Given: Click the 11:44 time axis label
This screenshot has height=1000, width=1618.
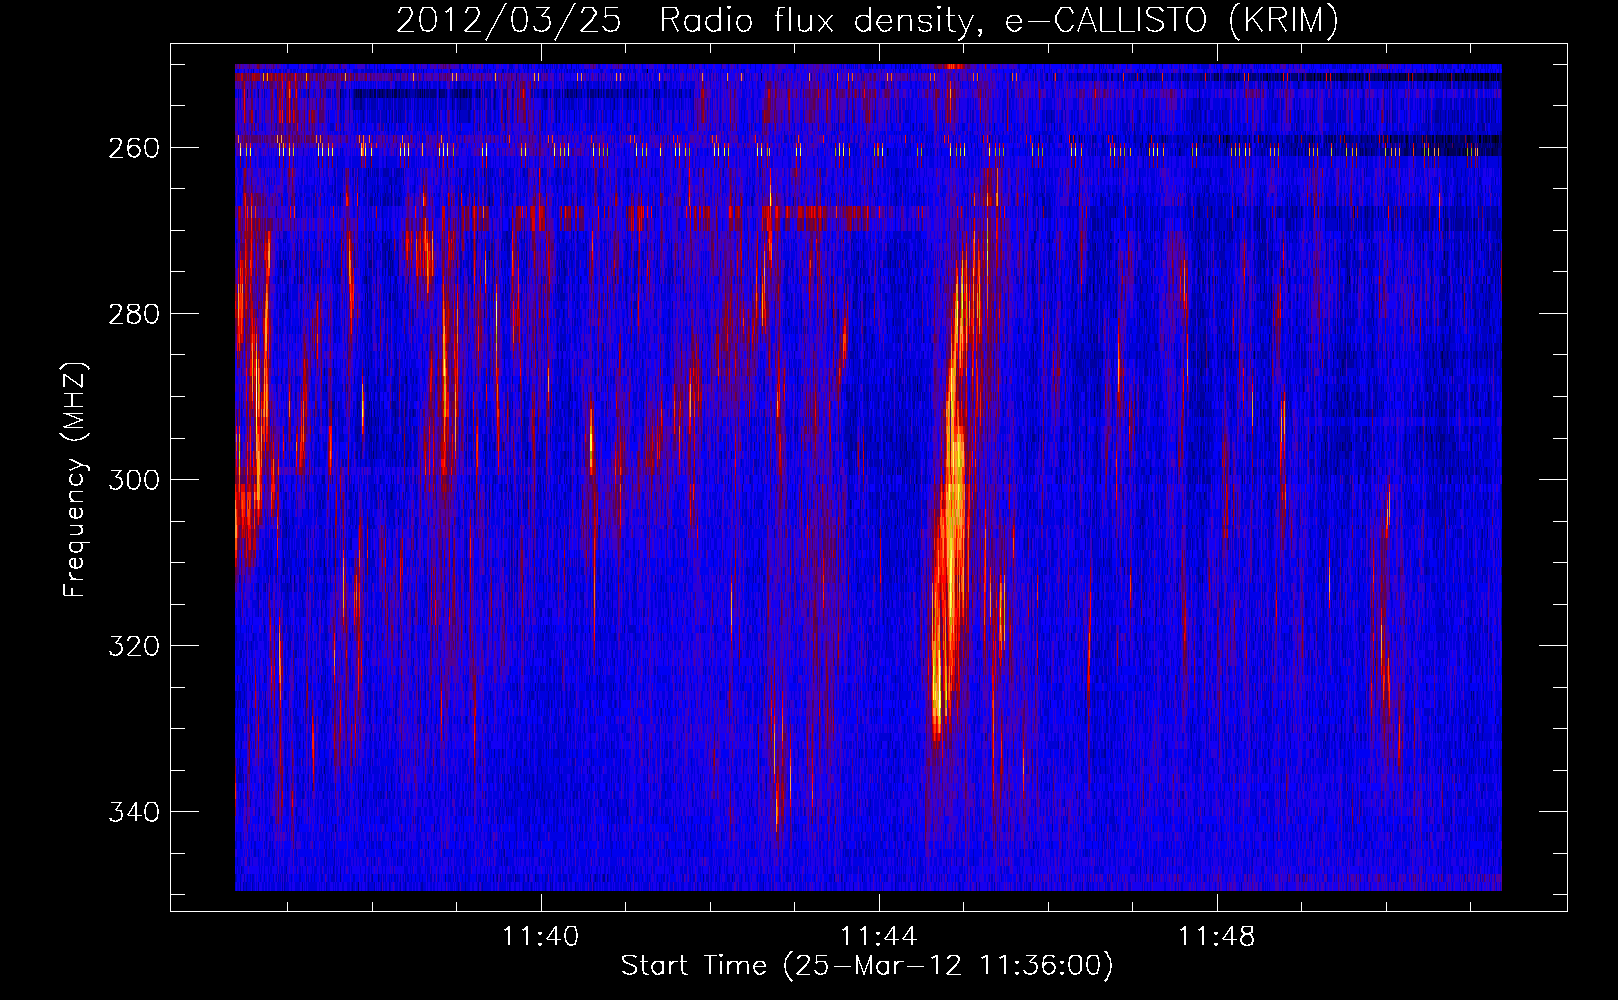Looking at the screenshot, I should click(x=878, y=937).
